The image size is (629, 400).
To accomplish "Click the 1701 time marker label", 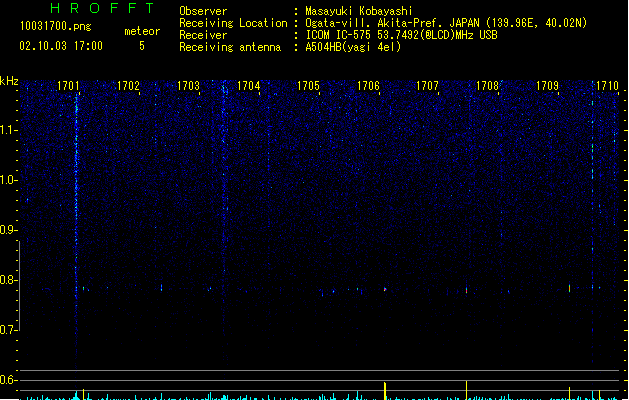I will tap(68, 86).
